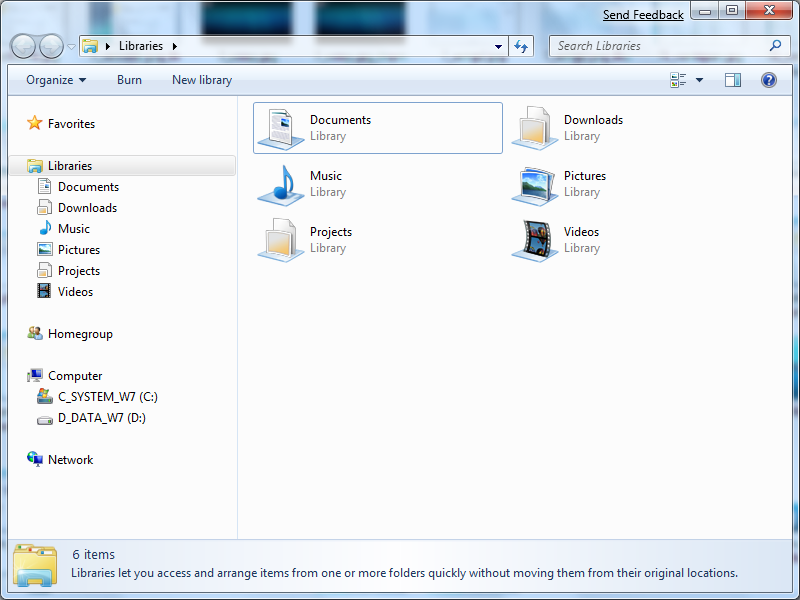800x600 pixels.
Task: Click the magnifier search icon
Action: pos(776,45)
